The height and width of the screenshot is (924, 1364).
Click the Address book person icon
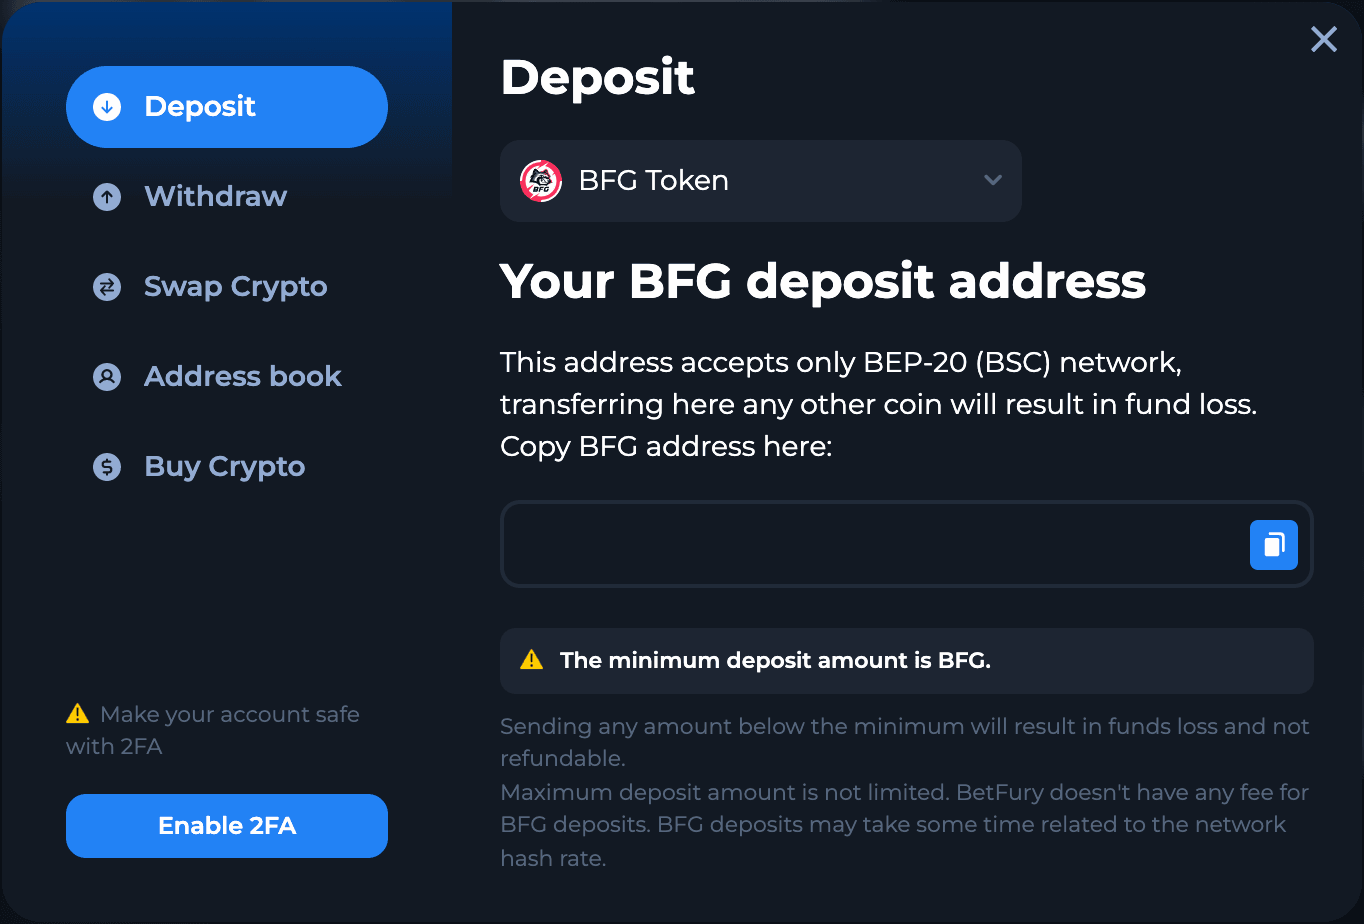point(107,377)
